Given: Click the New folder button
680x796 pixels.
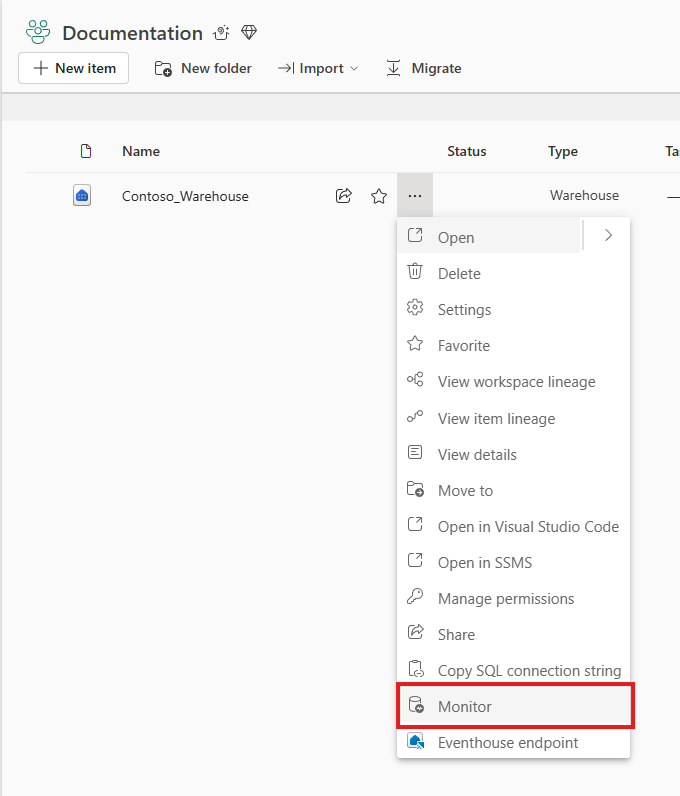Looking at the screenshot, I should (x=203, y=68).
